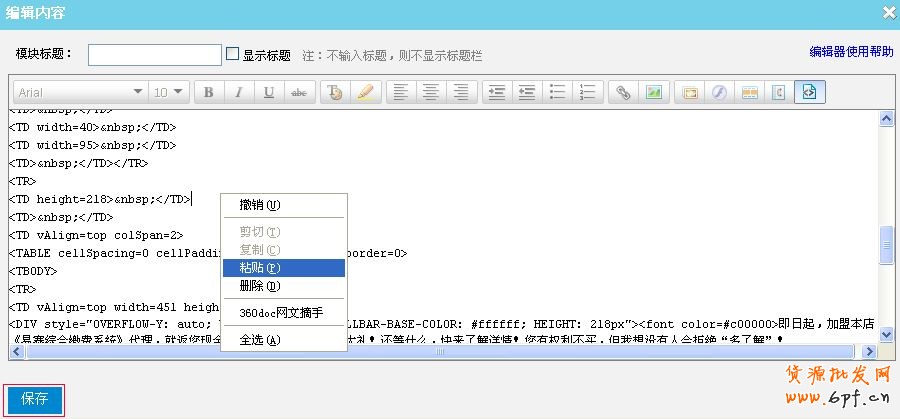The width and height of the screenshot is (900, 419).
Task: Click 撤销 in the context menu
Action: [259, 205]
